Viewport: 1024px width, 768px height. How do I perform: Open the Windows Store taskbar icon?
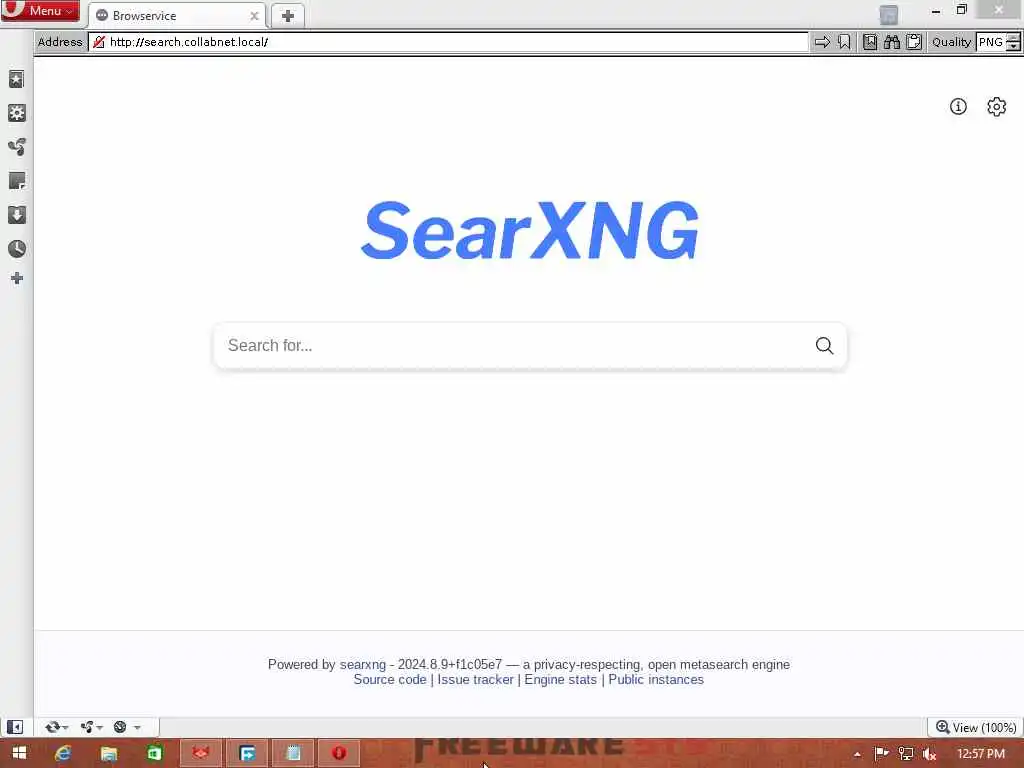[x=154, y=754]
